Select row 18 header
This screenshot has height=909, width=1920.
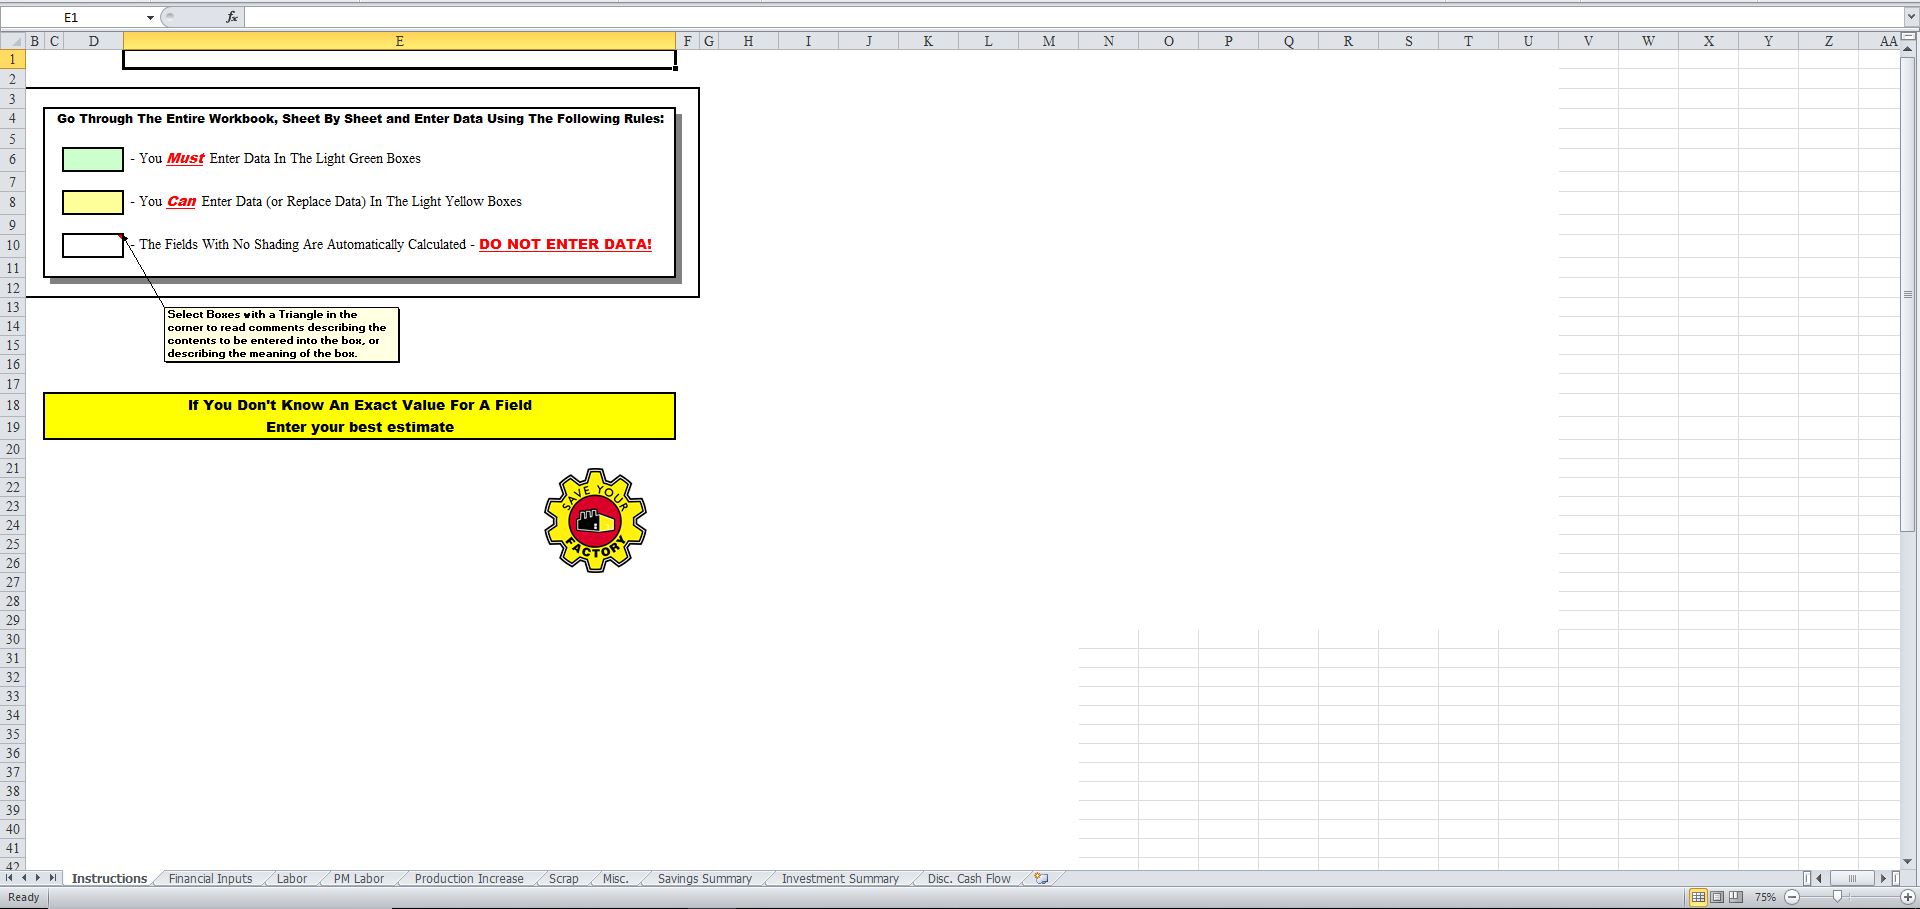click(x=12, y=405)
